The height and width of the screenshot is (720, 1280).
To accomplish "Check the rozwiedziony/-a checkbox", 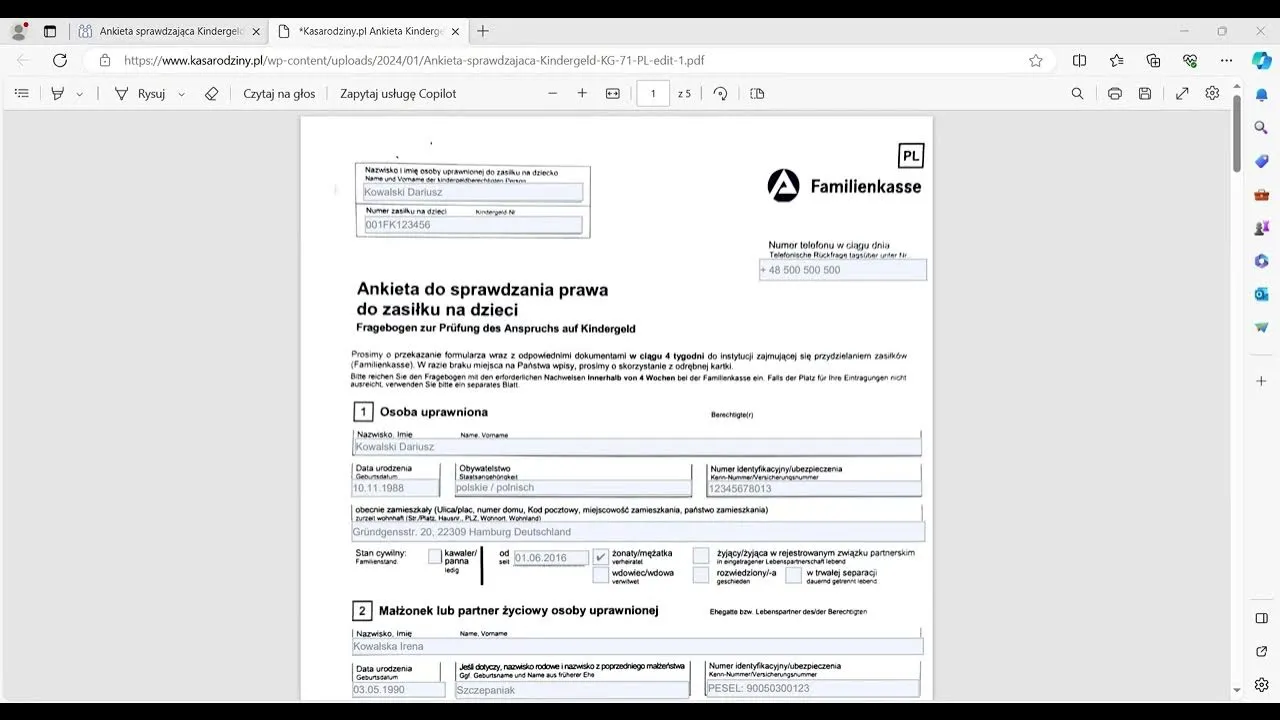I will tap(701, 575).
